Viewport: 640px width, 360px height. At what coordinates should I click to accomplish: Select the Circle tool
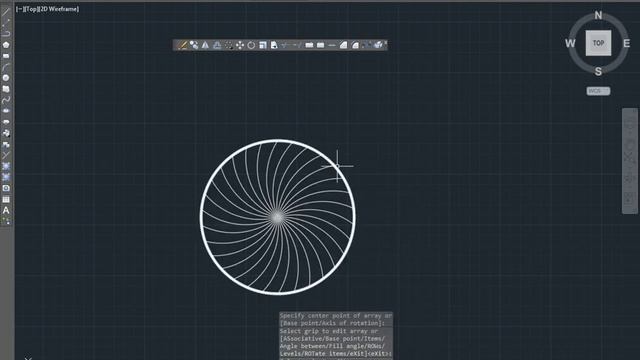[6, 78]
